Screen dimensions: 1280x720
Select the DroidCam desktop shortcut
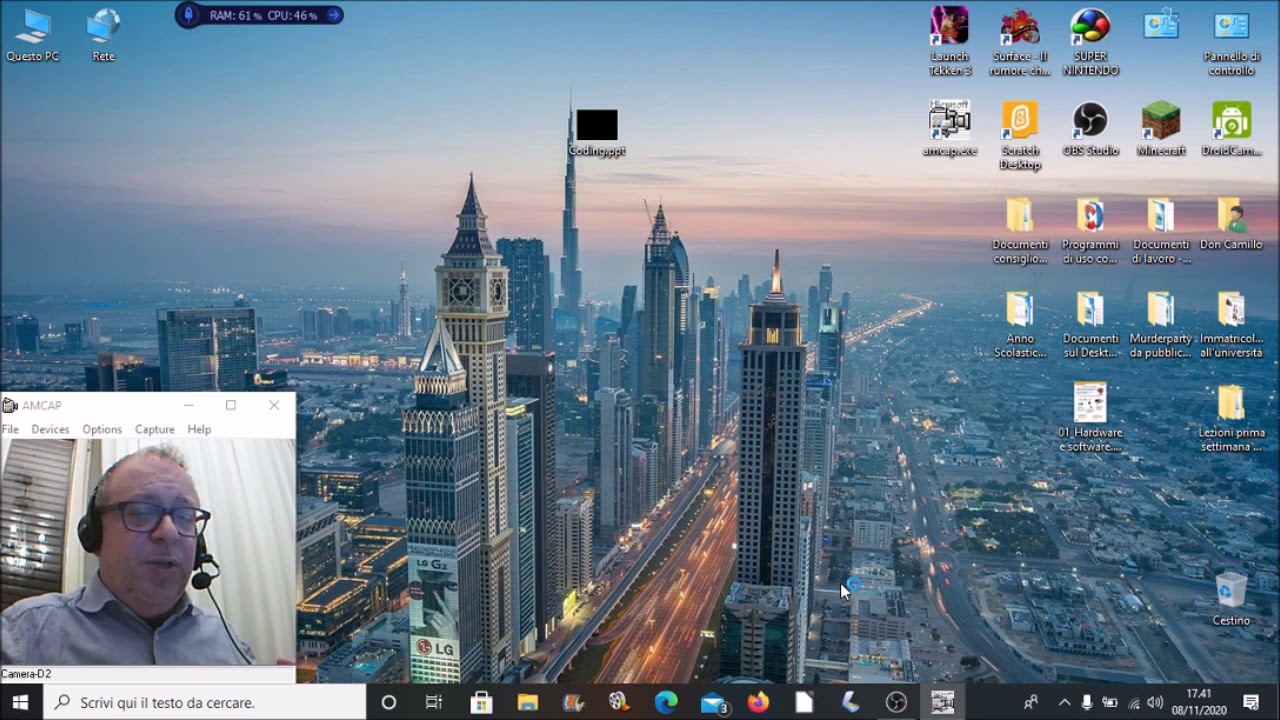click(x=1231, y=128)
